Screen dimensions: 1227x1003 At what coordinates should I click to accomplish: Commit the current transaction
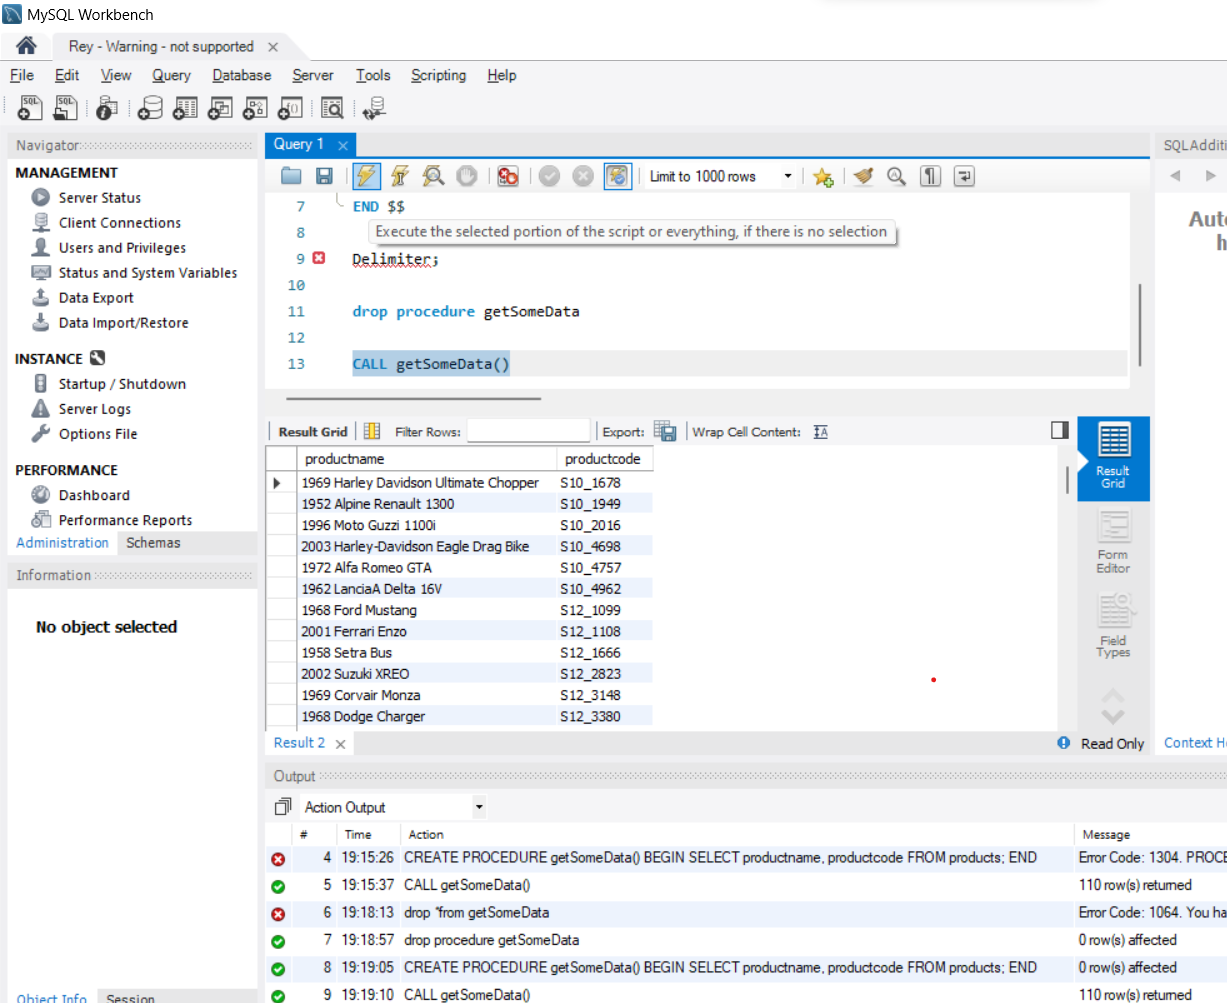(549, 176)
